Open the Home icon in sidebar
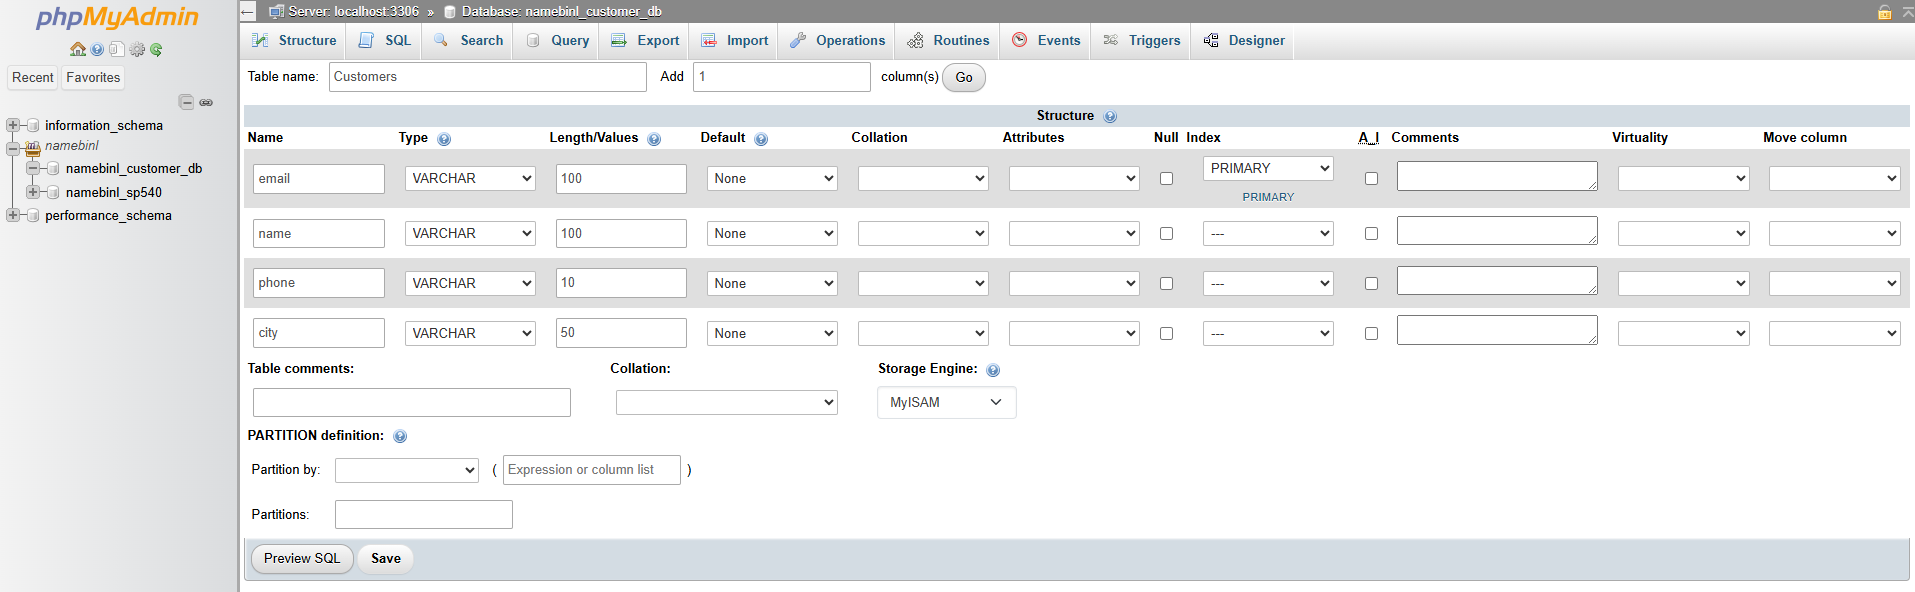 tap(78, 49)
